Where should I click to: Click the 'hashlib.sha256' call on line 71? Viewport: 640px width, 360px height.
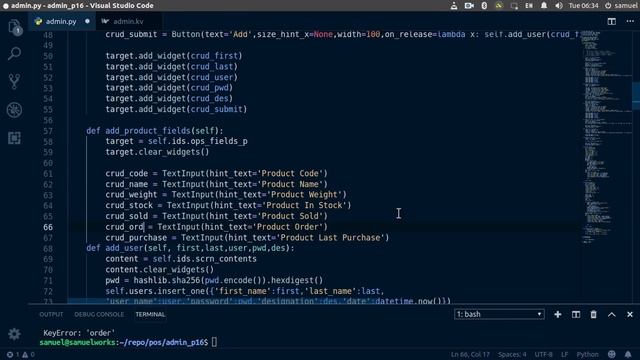(167, 280)
